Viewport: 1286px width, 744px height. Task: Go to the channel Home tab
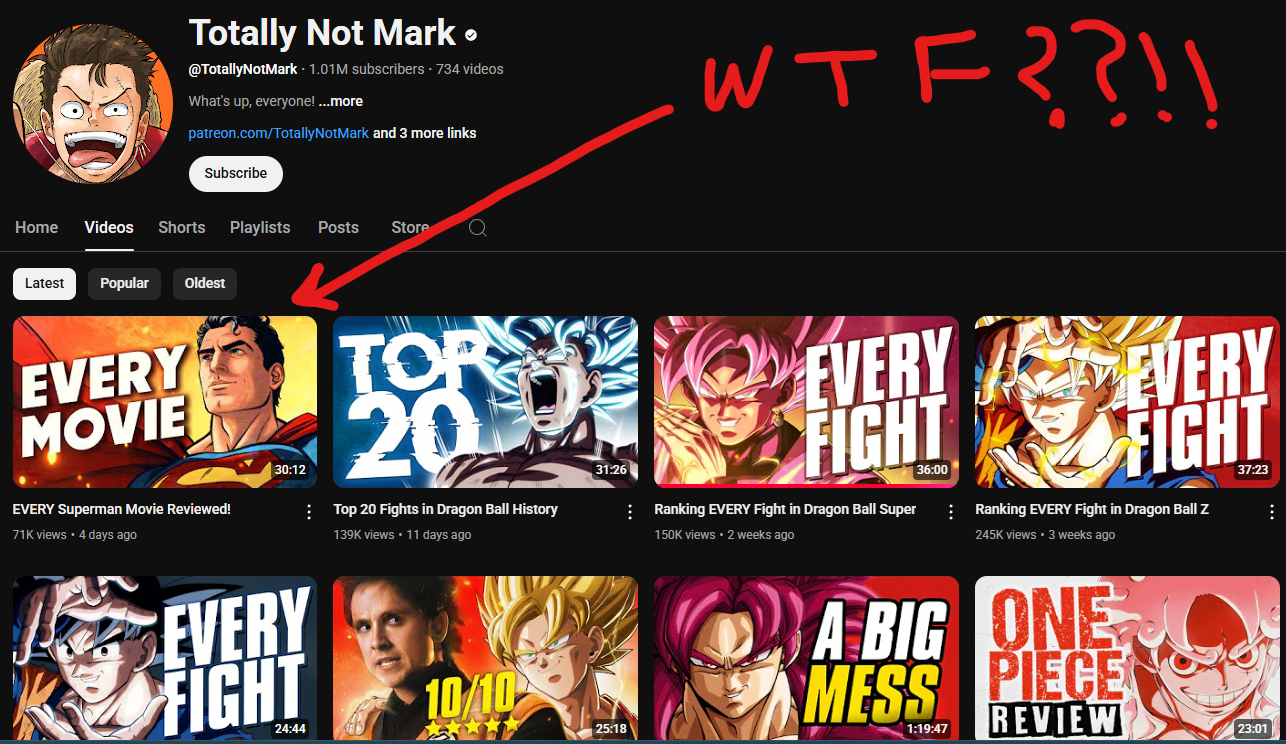click(x=37, y=227)
